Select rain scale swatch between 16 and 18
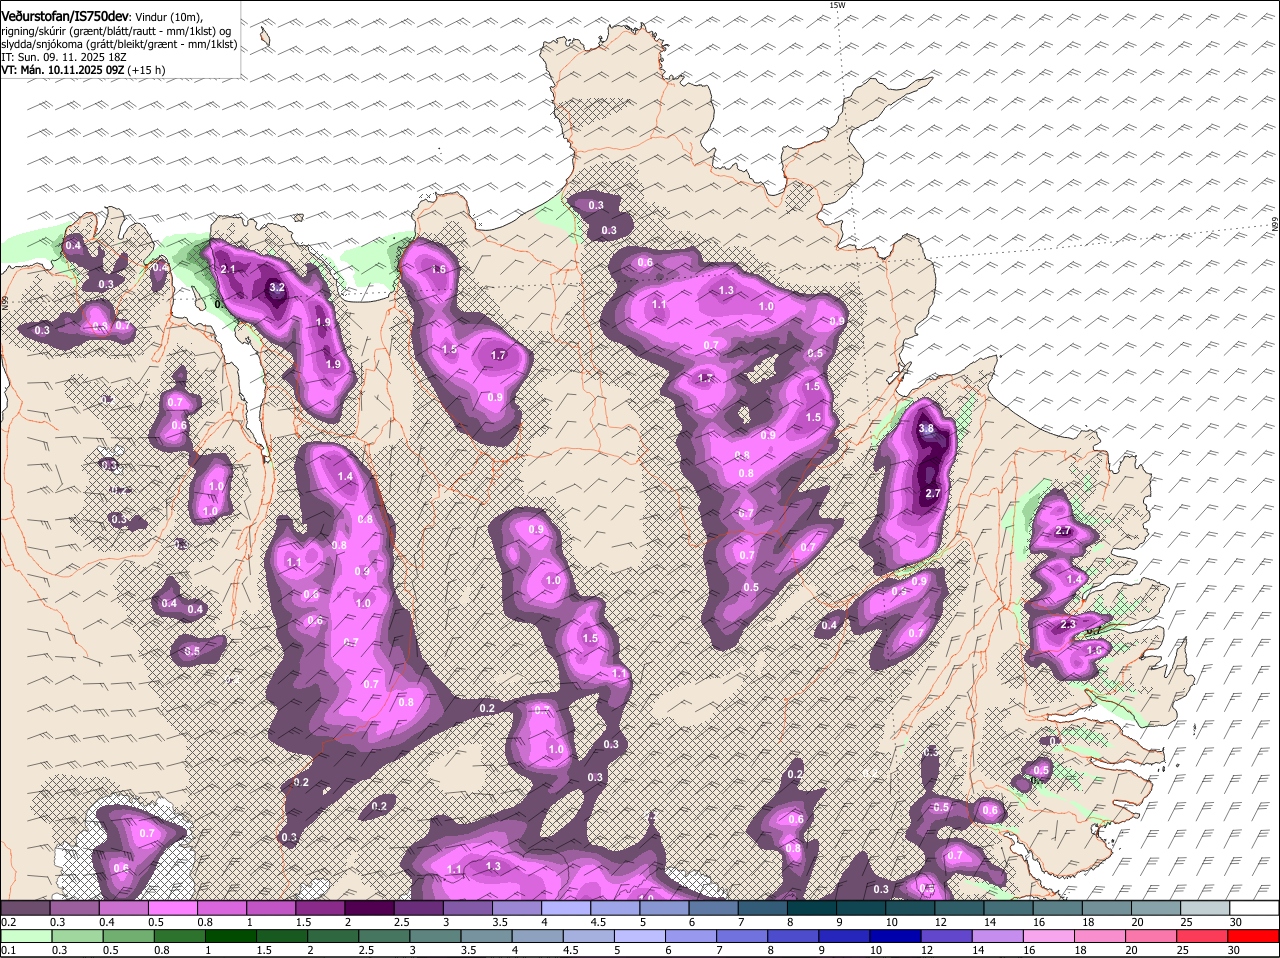The height and width of the screenshot is (958, 1280). (x=1052, y=936)
